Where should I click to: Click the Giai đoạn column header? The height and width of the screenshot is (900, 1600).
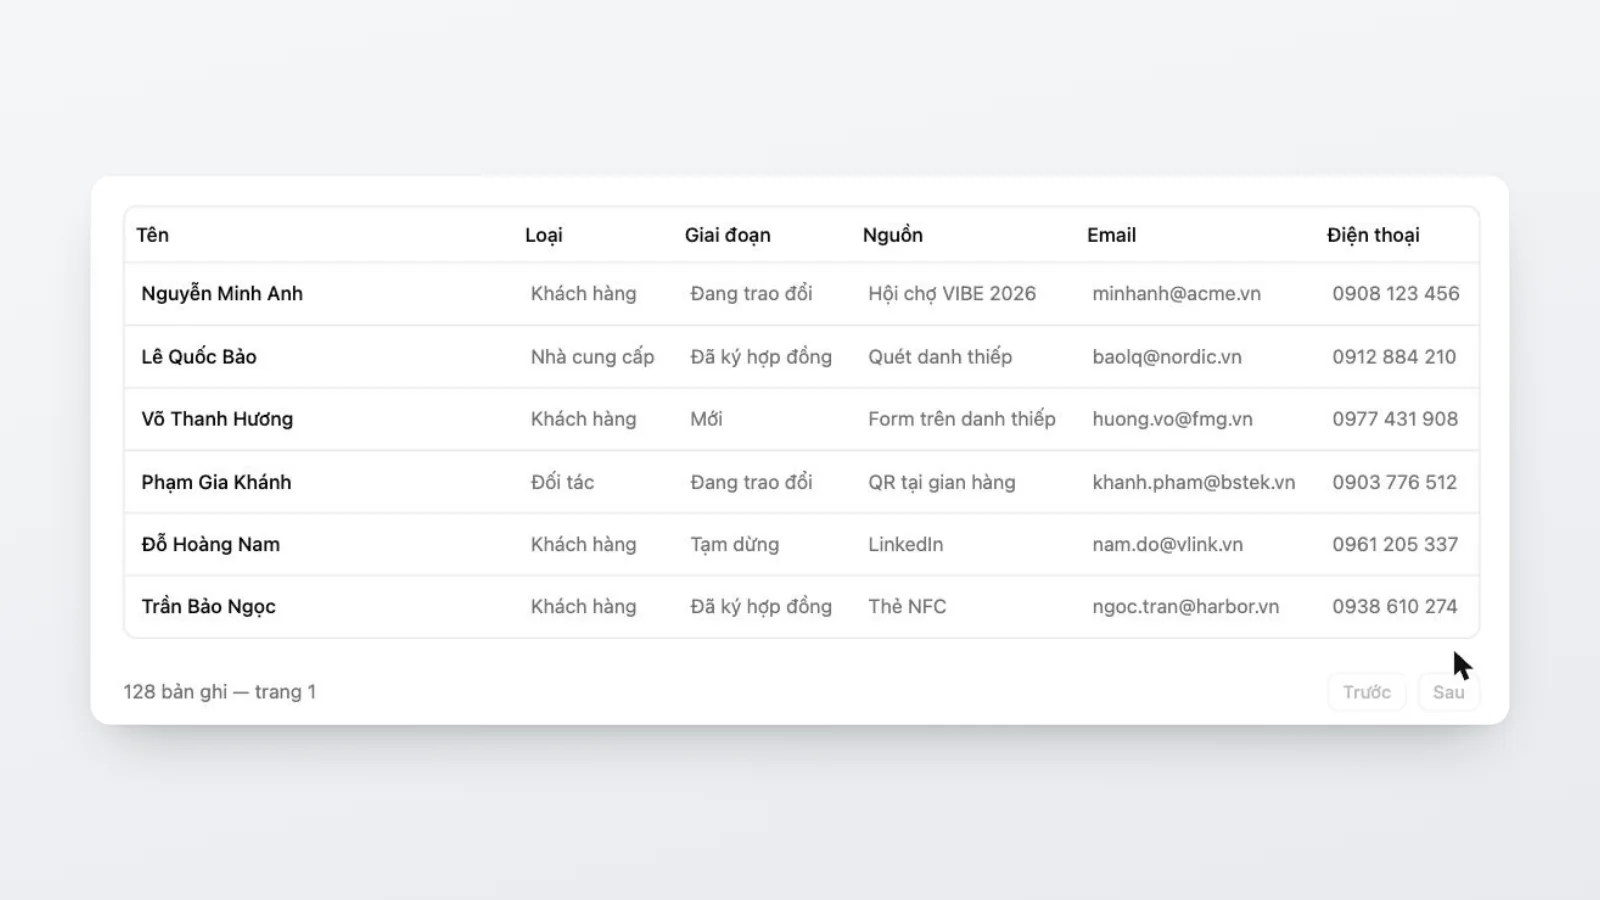[727, 235]
